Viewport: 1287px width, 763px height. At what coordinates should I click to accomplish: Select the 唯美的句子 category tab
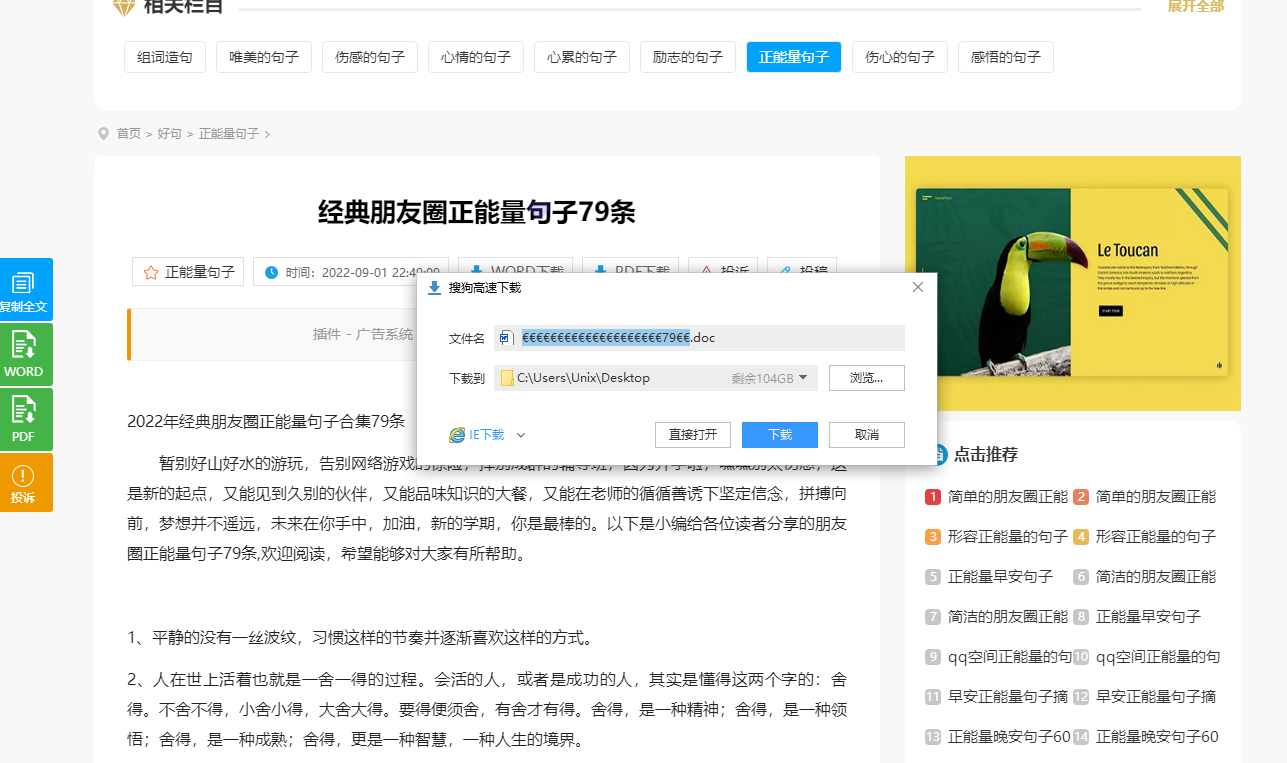[x=264, y=57]
